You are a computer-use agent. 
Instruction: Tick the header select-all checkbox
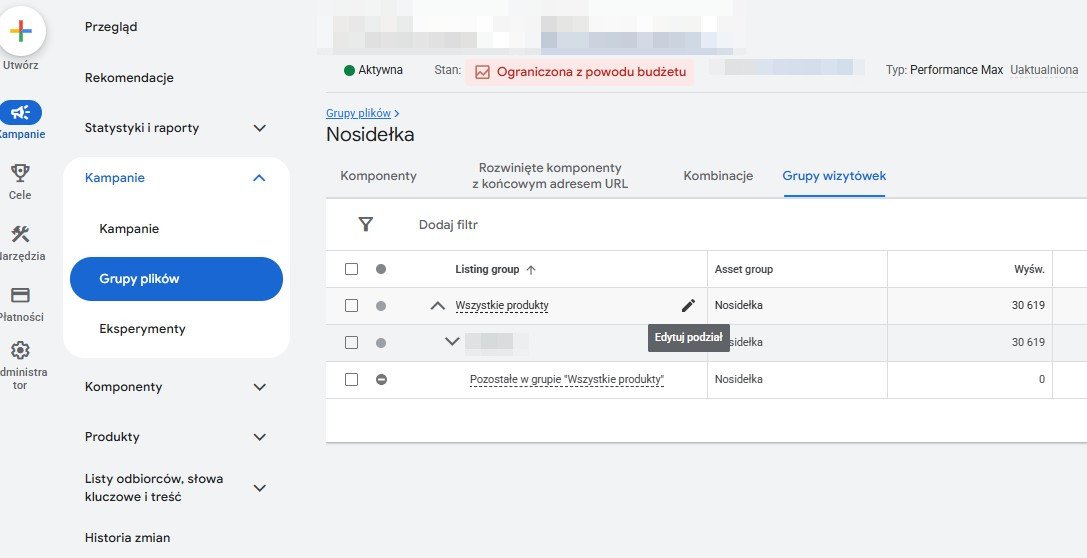tap(351, 269)
